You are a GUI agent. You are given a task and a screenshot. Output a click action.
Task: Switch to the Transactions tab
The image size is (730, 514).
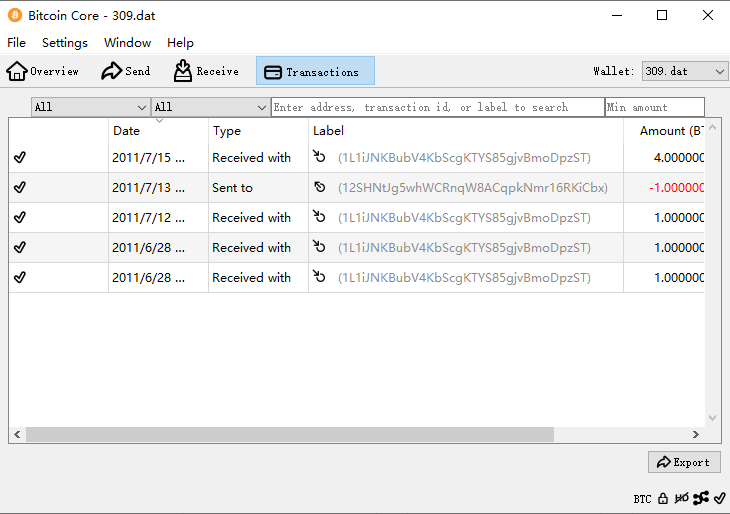[x=315, y=71]
